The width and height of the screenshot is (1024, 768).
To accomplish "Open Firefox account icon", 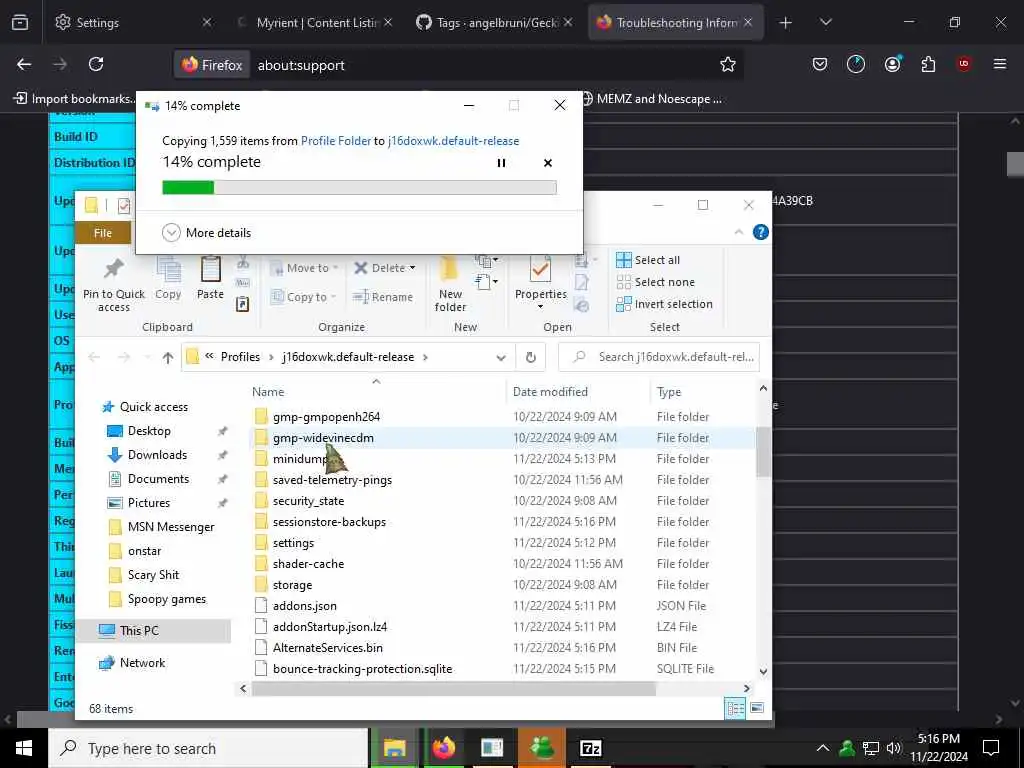I will (892, 64).
